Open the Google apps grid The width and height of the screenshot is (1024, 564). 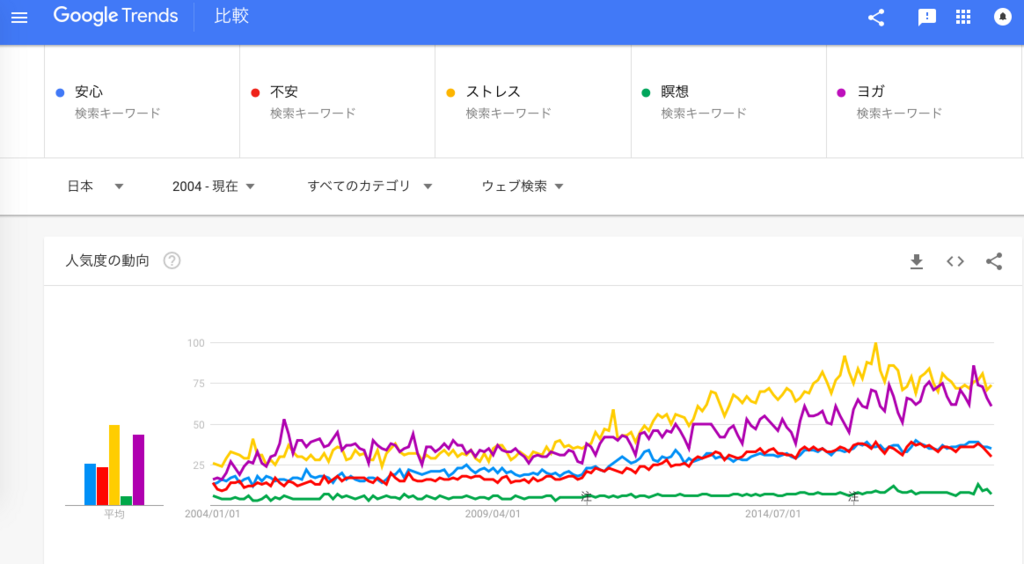coord(964,17)
